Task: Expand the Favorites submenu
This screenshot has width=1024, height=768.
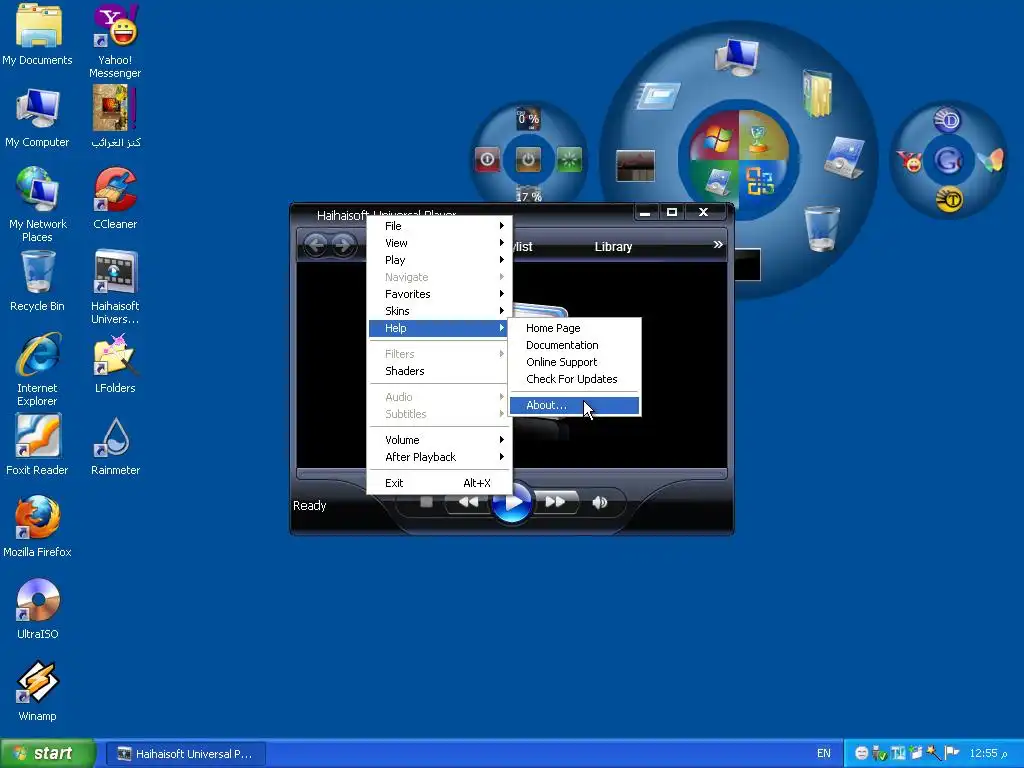Action: [440, 294]
